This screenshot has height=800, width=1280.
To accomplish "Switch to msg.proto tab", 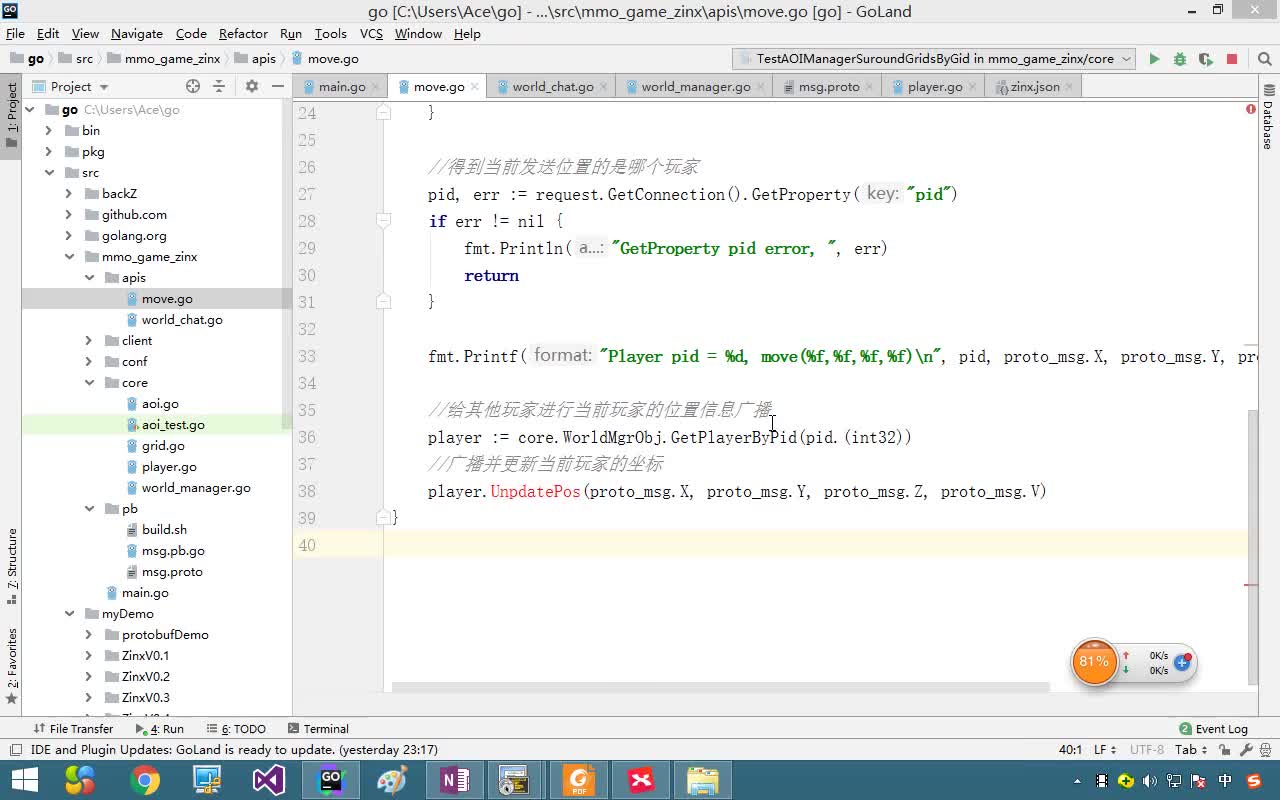I will pyautogui.click(x=829, y=87).
